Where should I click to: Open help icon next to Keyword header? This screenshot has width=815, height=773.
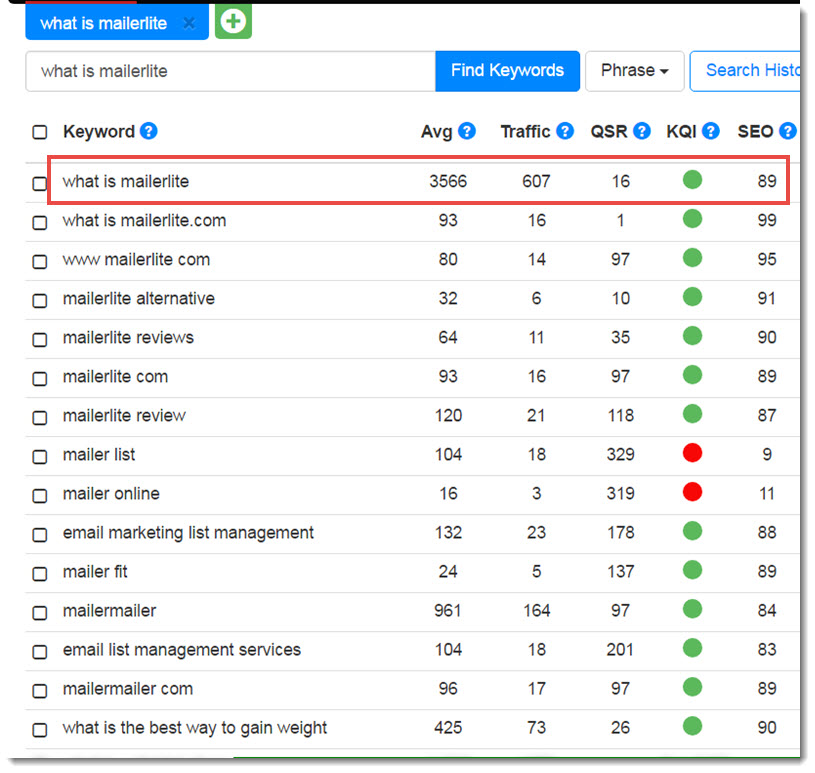149,131
